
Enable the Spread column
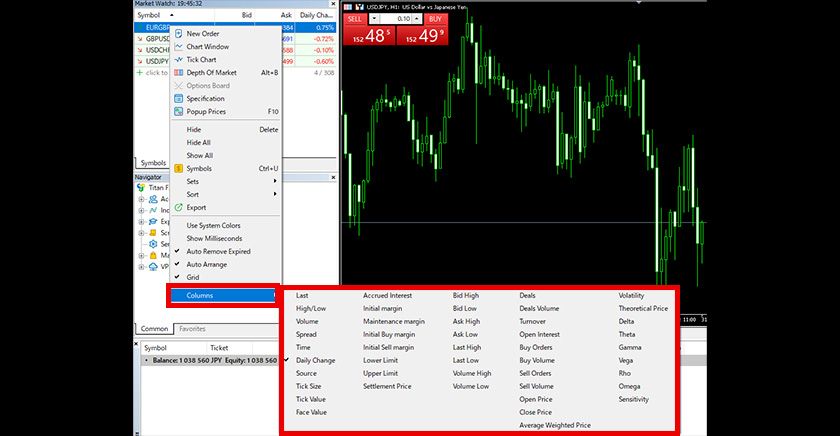click(306, 334)
